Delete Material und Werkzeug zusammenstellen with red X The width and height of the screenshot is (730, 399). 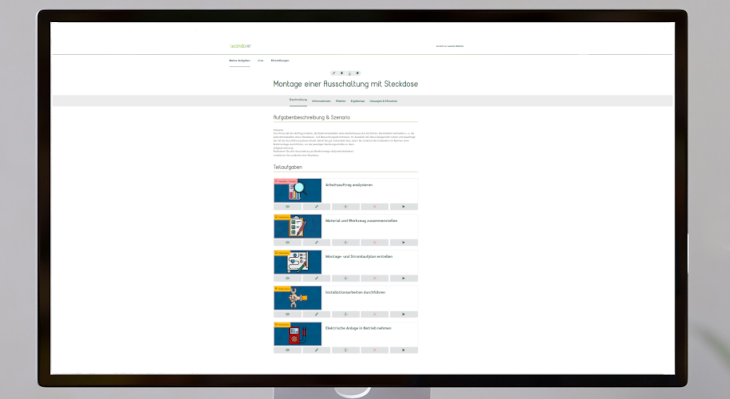(x=375, y=243)
